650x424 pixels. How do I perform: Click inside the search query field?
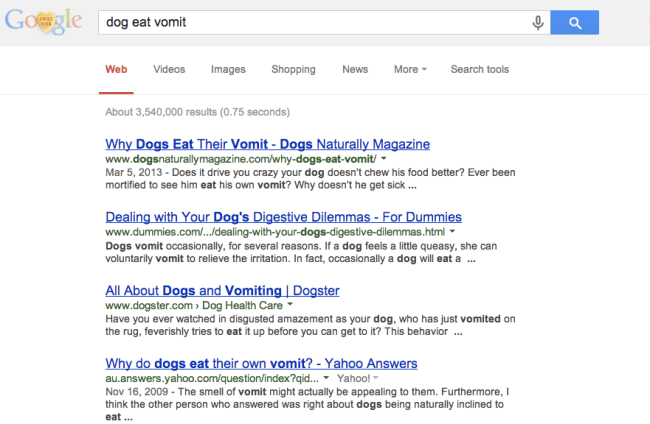(310, 22)
